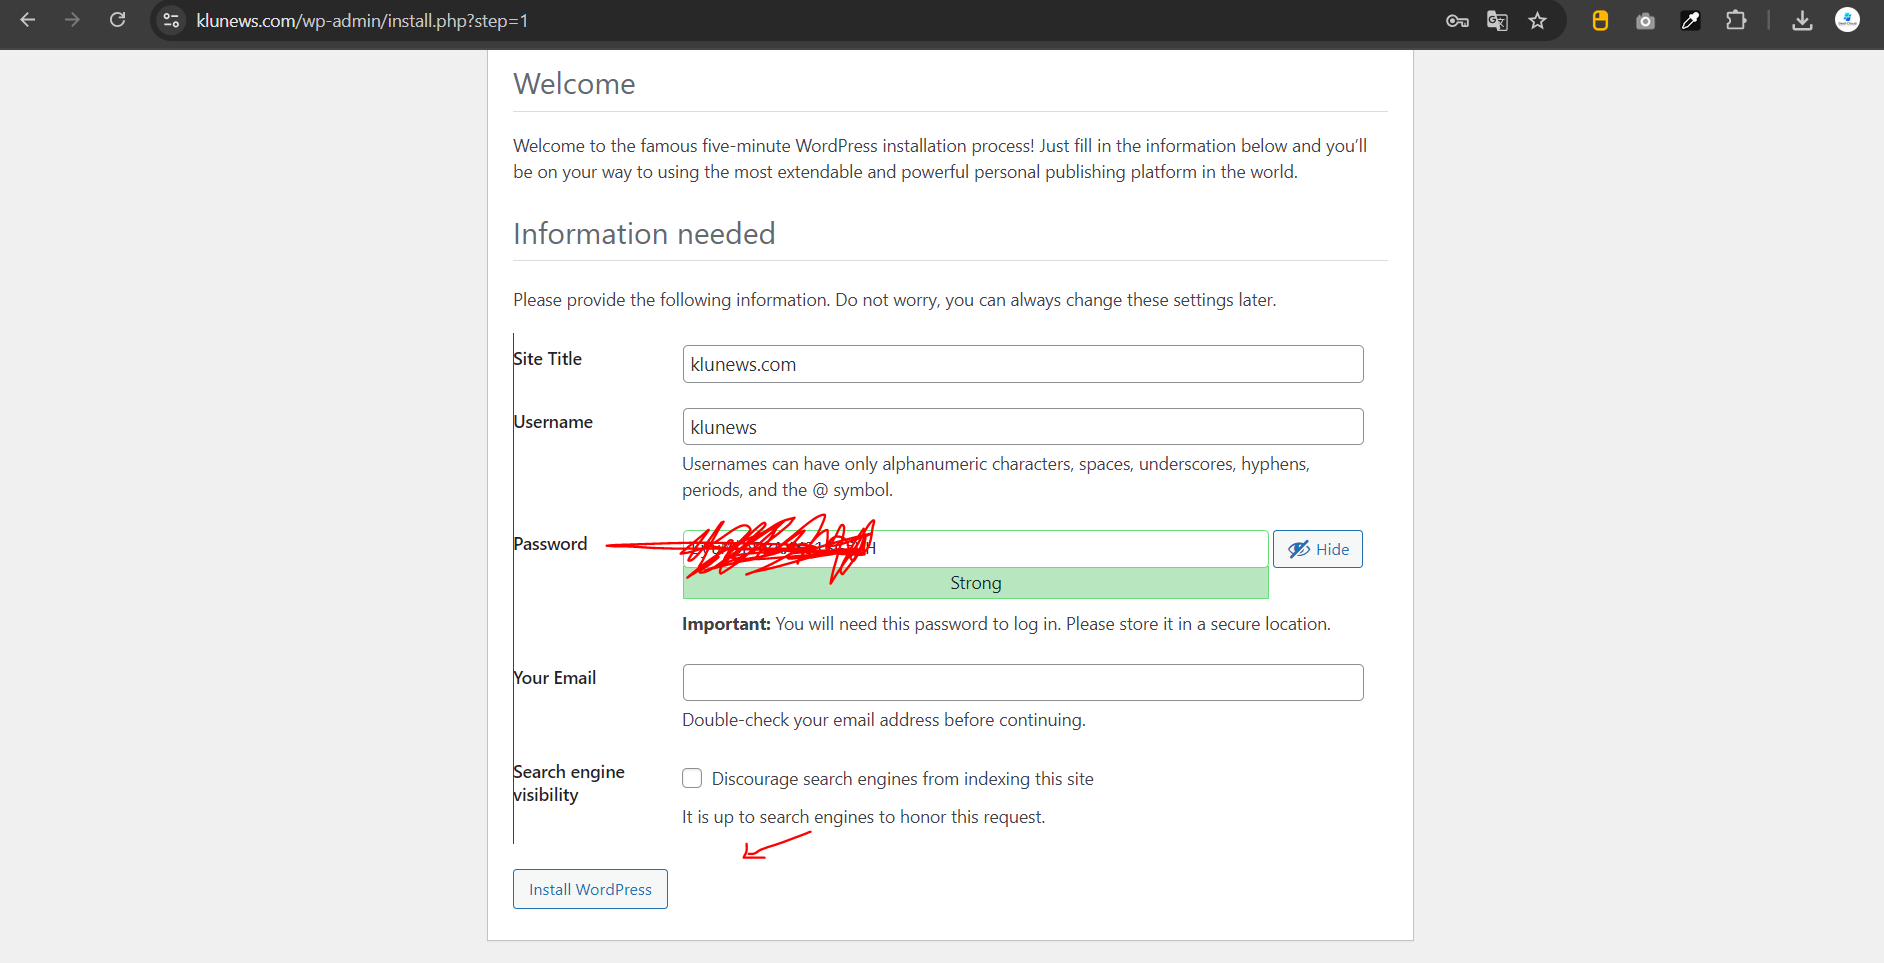This screenshot has height=963, width=1884.
Task: Go forward to the next page
Action: point(72,20)
